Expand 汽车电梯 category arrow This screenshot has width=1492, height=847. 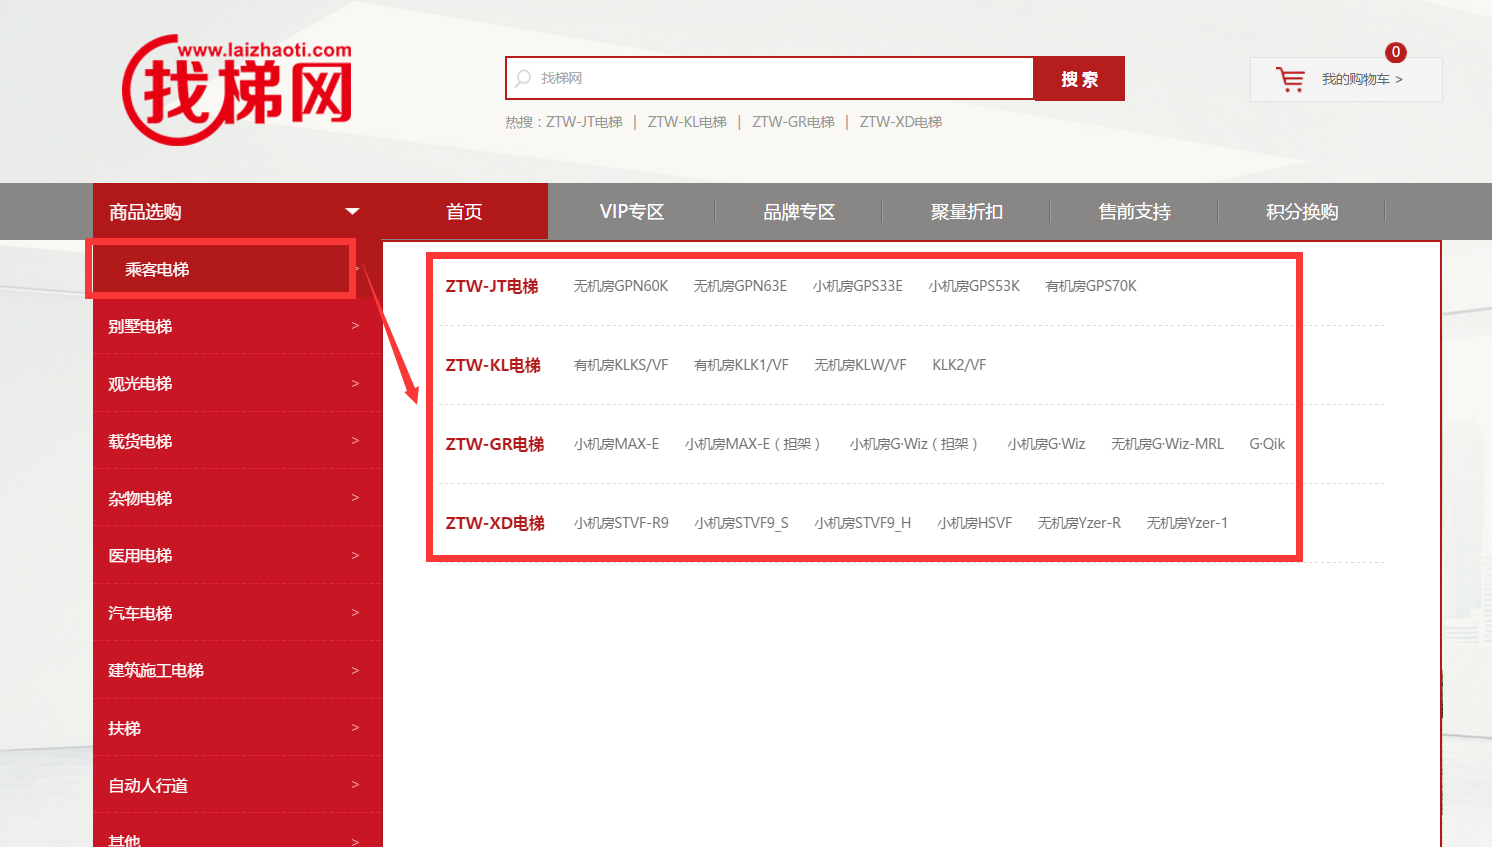[355, 613]
